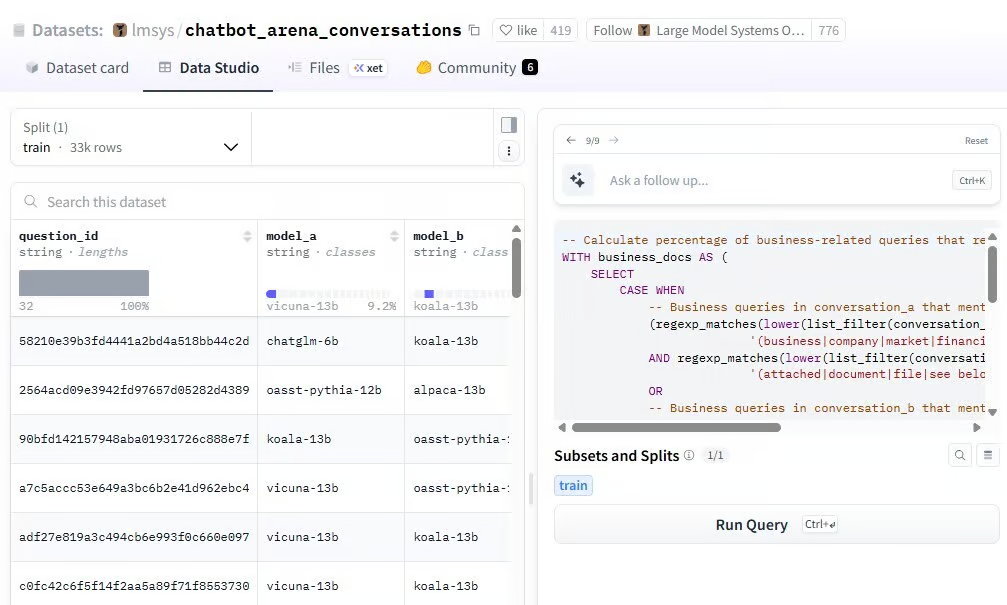Screen dimensions: 1007x605
Task: Click the info icon next to Subsets and Splits
Action: tap(689, 456)
